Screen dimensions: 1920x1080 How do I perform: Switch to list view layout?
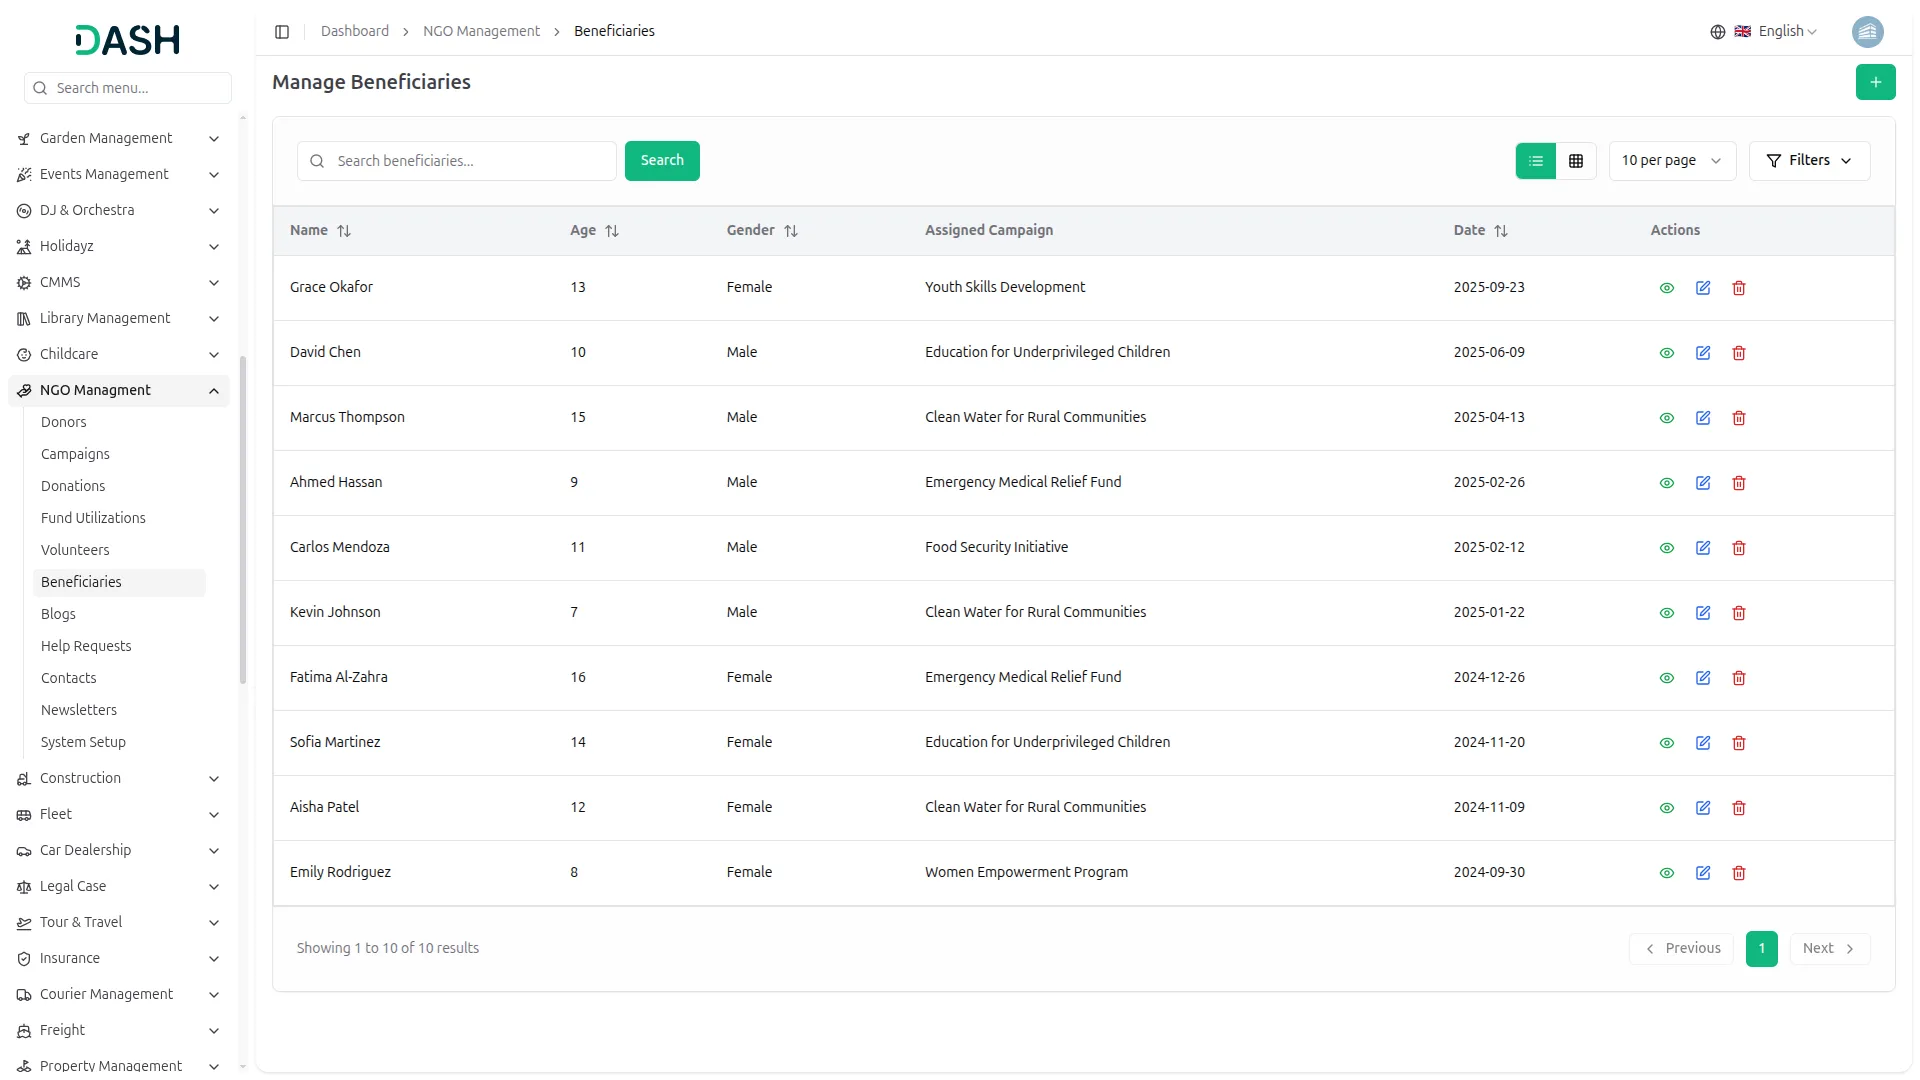coord(1535,161)
